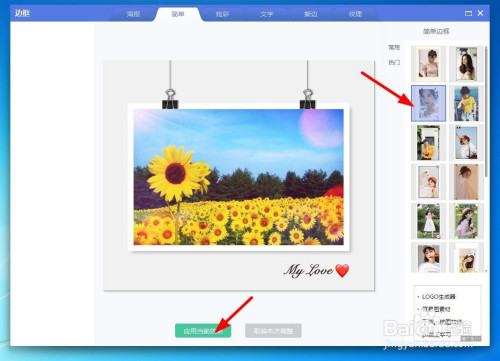The height and width of the screenshot is (361, 500).
Task: Click the My Love caption in preview
Action: click(316, 270)
